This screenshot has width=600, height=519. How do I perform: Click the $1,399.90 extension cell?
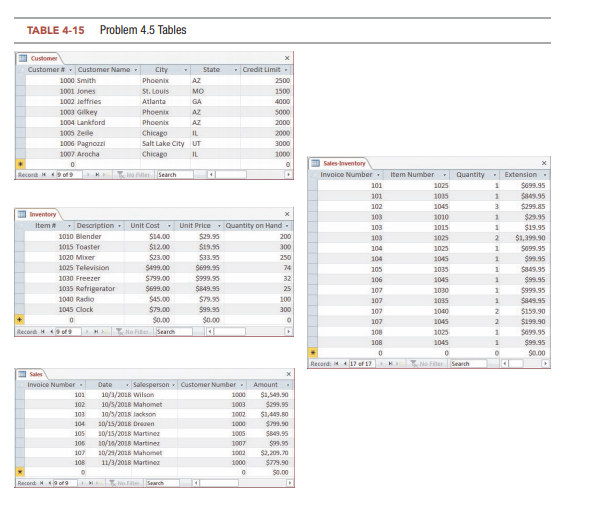(524, 238)
